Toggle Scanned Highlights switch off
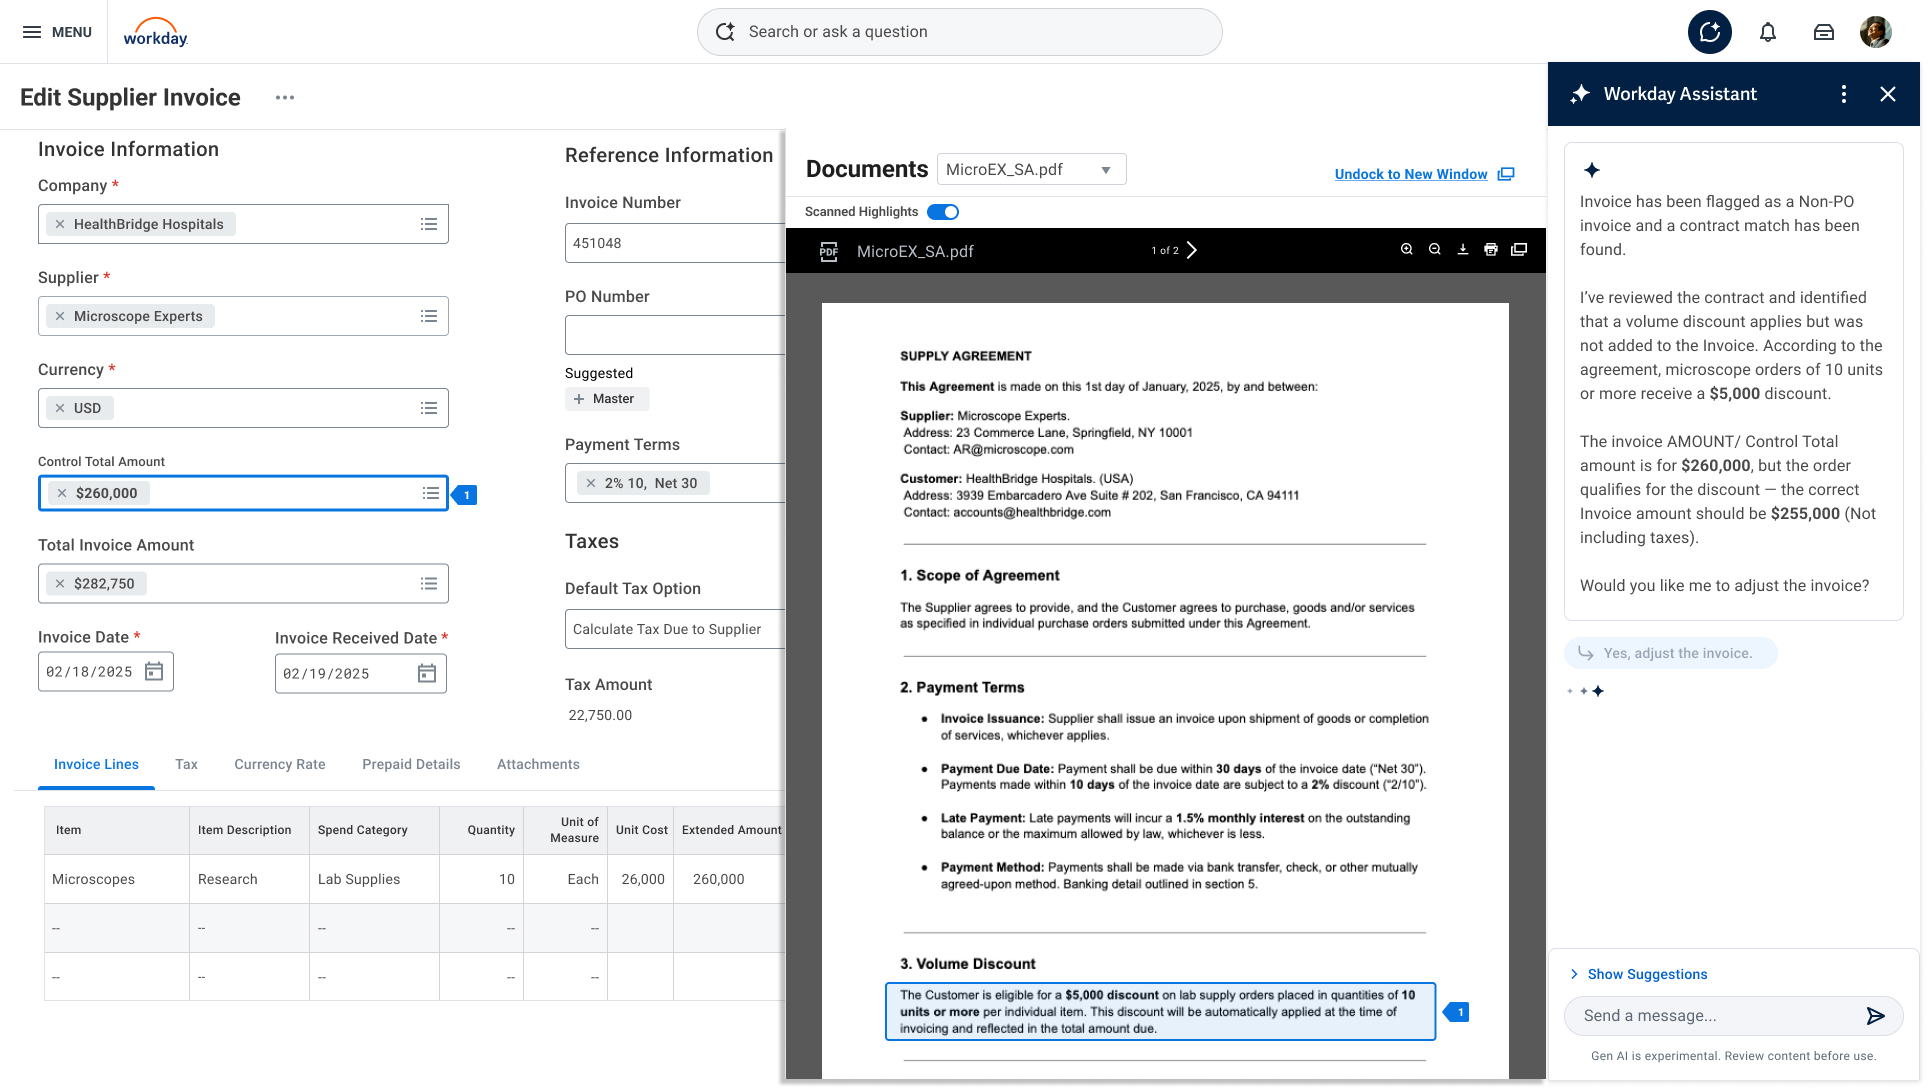The height and width of the screenshot is (1090, 1928). (x=942, y=212)
